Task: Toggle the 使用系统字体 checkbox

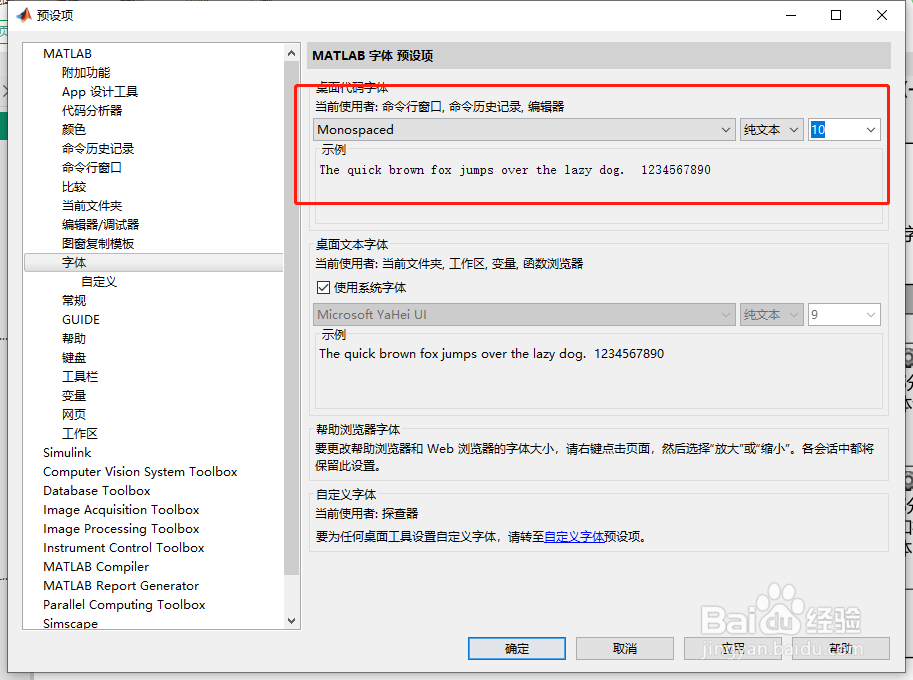Action: [323, 288]
